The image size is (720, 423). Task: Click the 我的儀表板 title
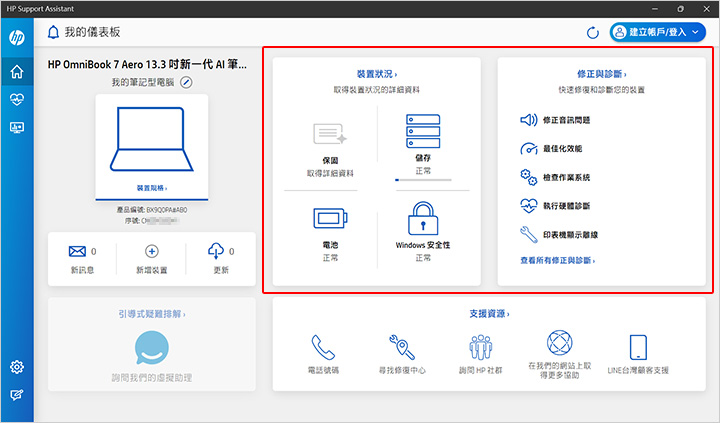tap(92, 32)
